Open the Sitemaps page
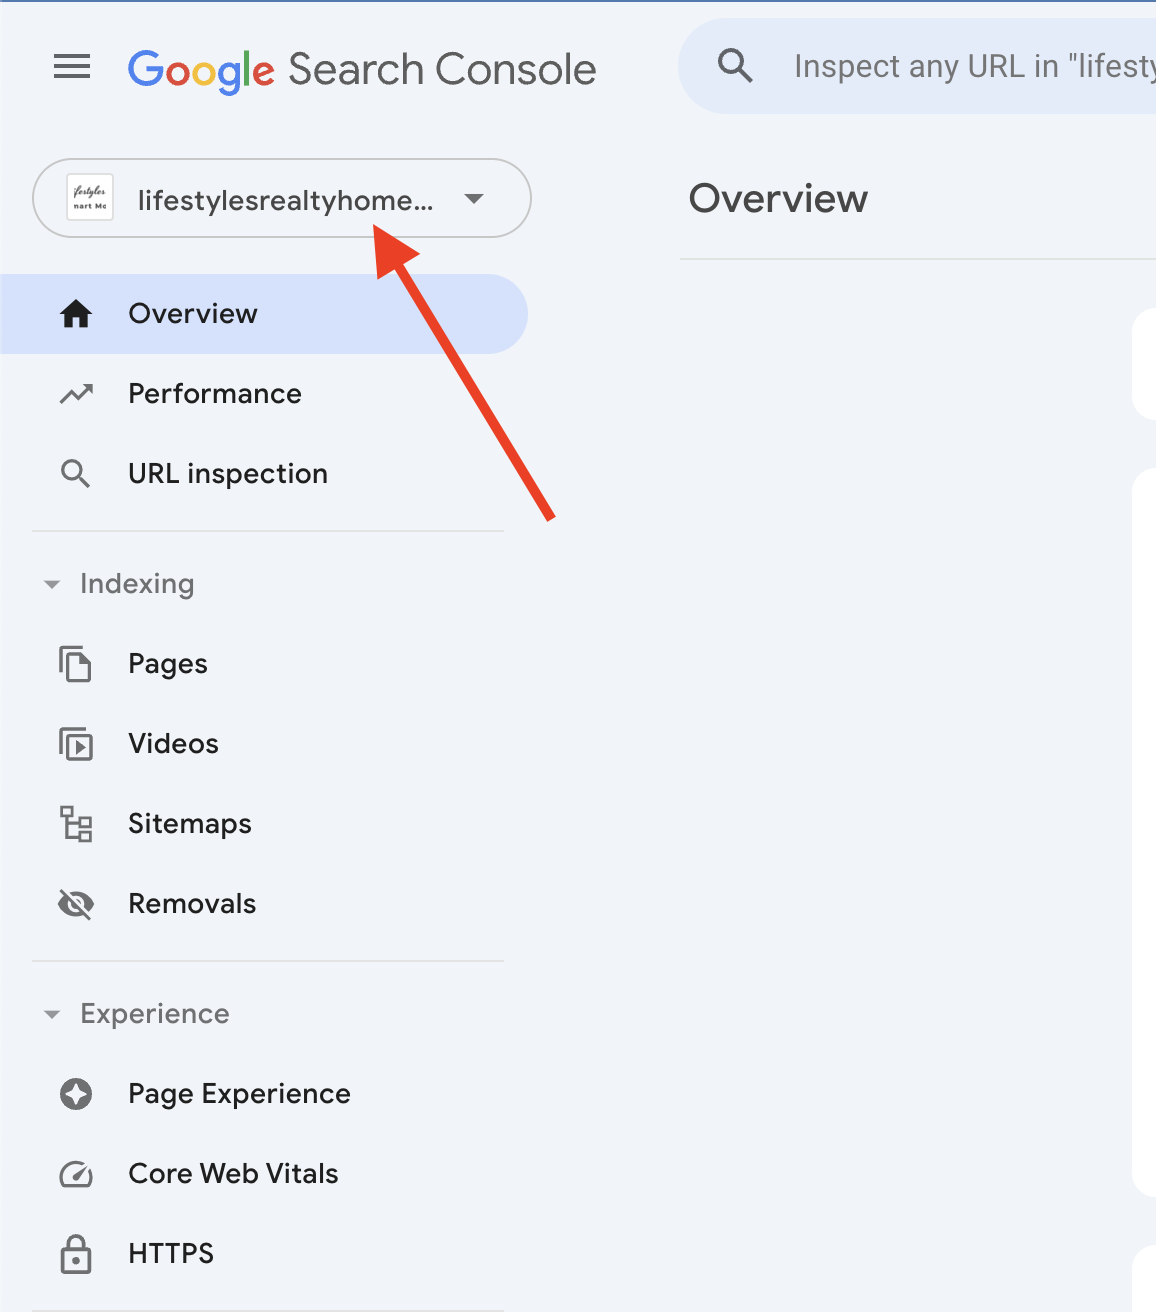 point(264,824)
